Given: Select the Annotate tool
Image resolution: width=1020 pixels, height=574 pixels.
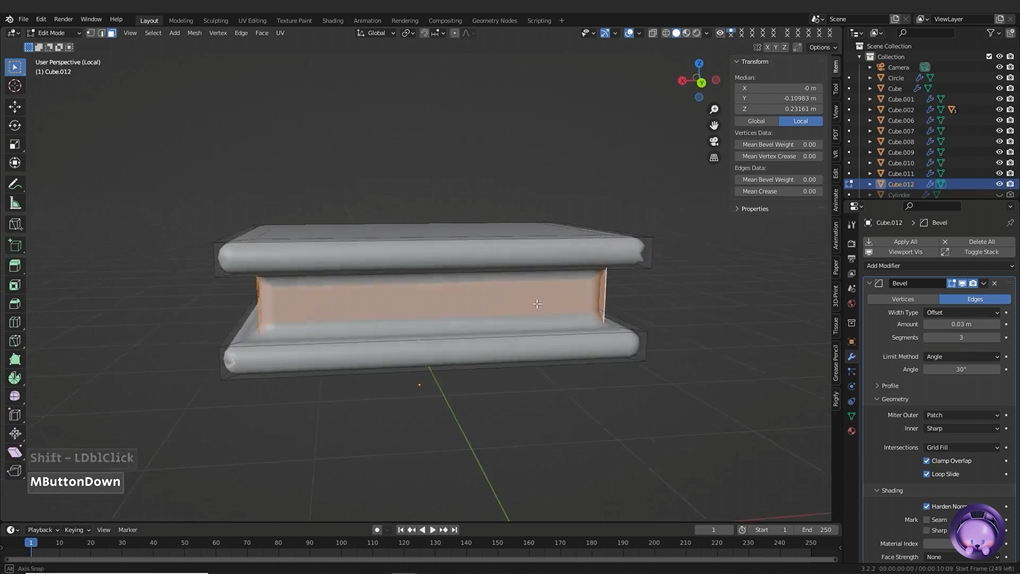Looking at the screenshot, I should coord(15,185).
